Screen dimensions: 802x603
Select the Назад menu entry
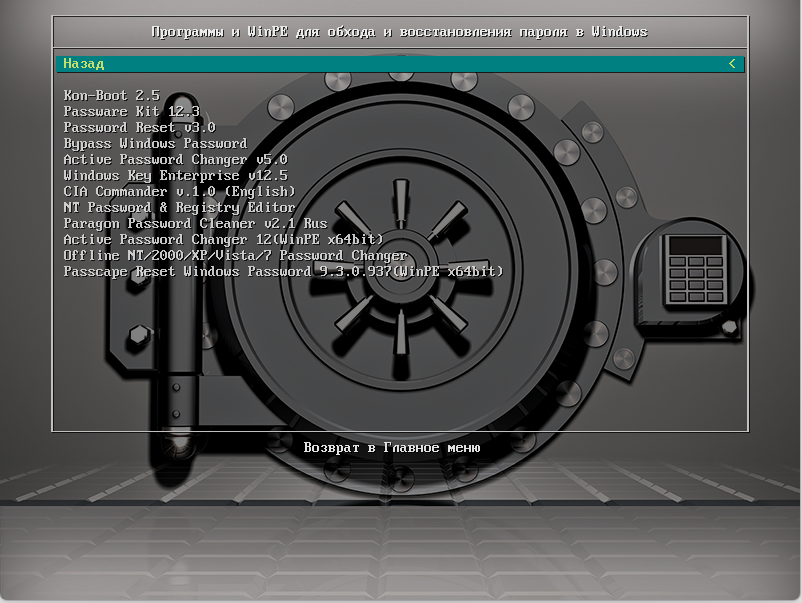[84, 63]
